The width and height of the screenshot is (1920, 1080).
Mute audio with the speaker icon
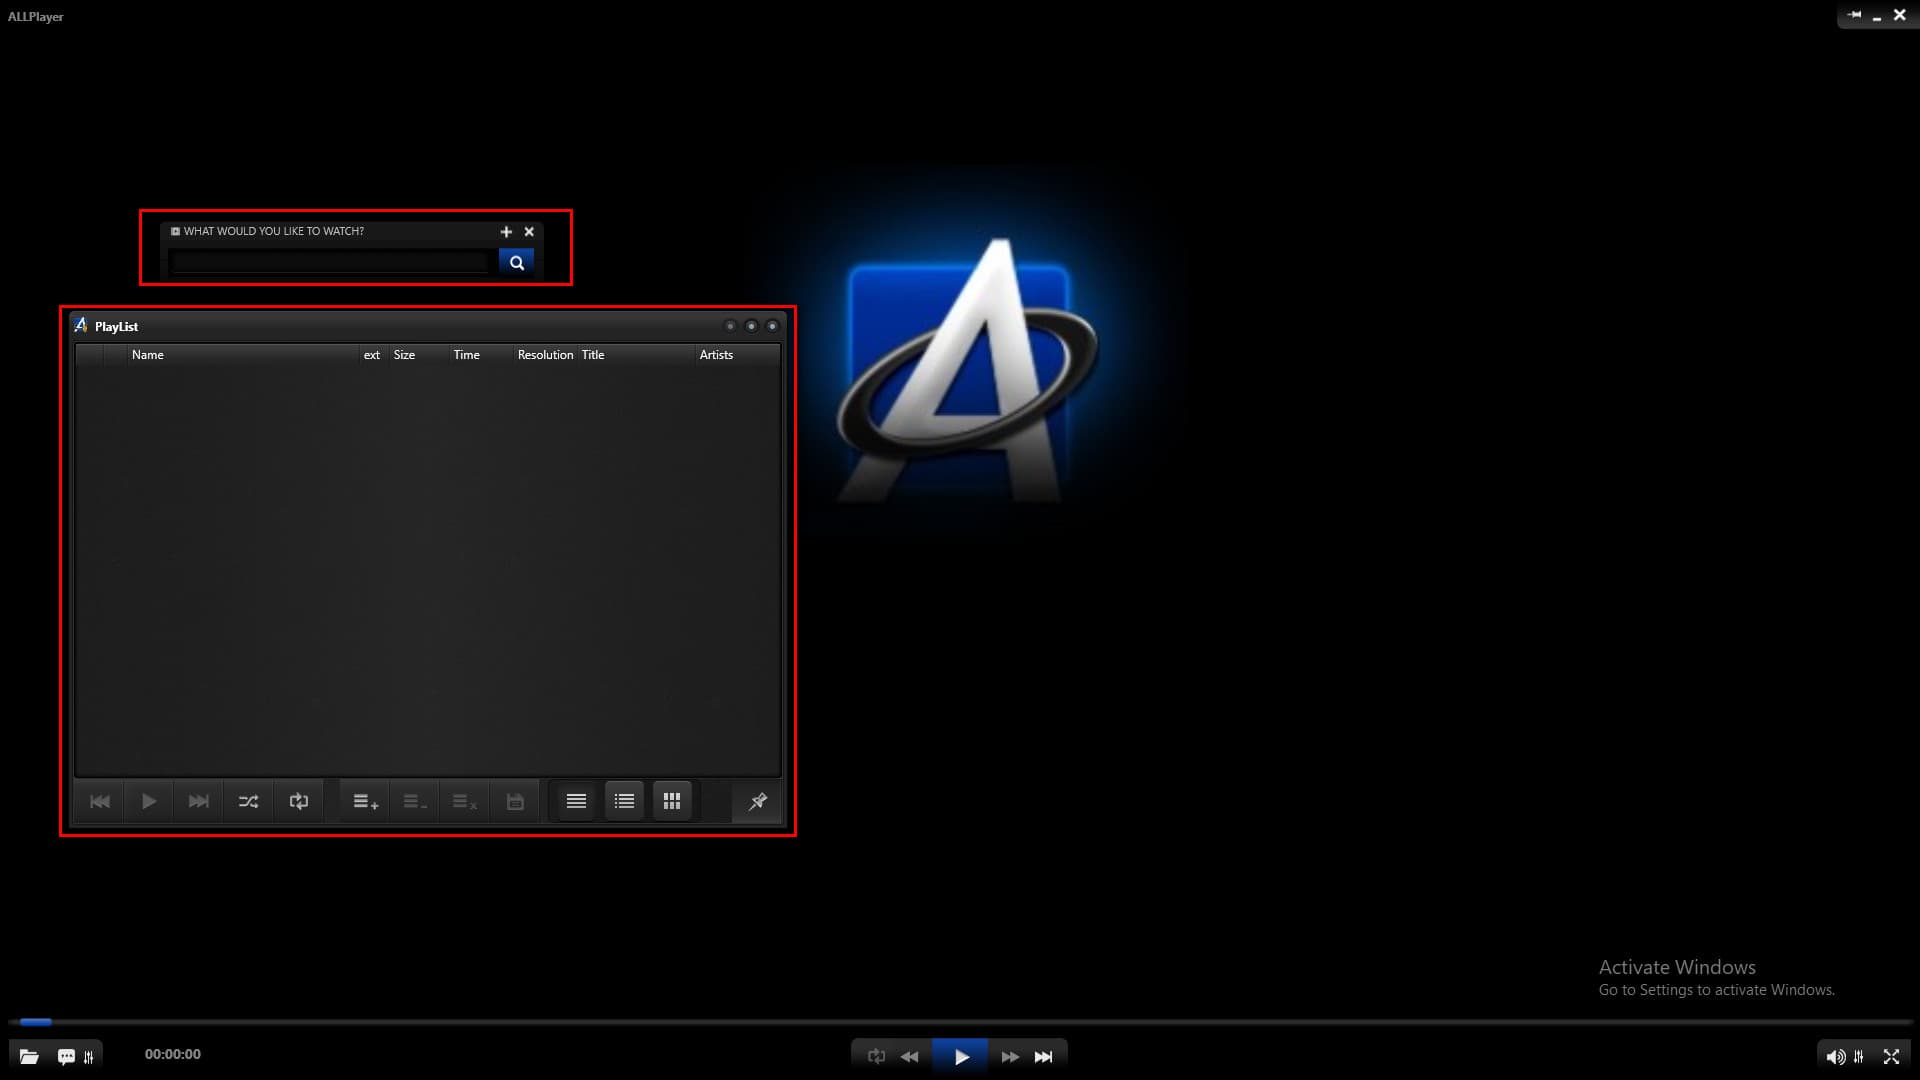pyautogui.click(x=1836, y=1056)
